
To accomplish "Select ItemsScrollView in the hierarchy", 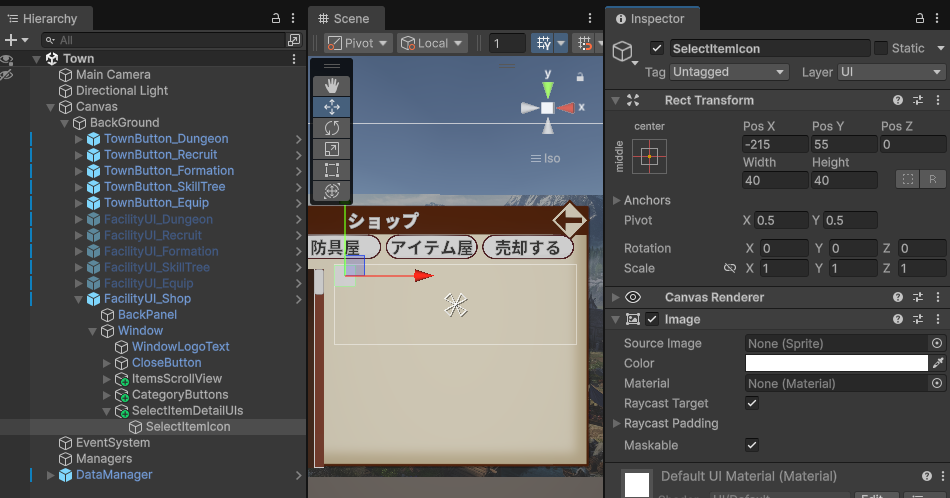I will click(x=176, y=379).
